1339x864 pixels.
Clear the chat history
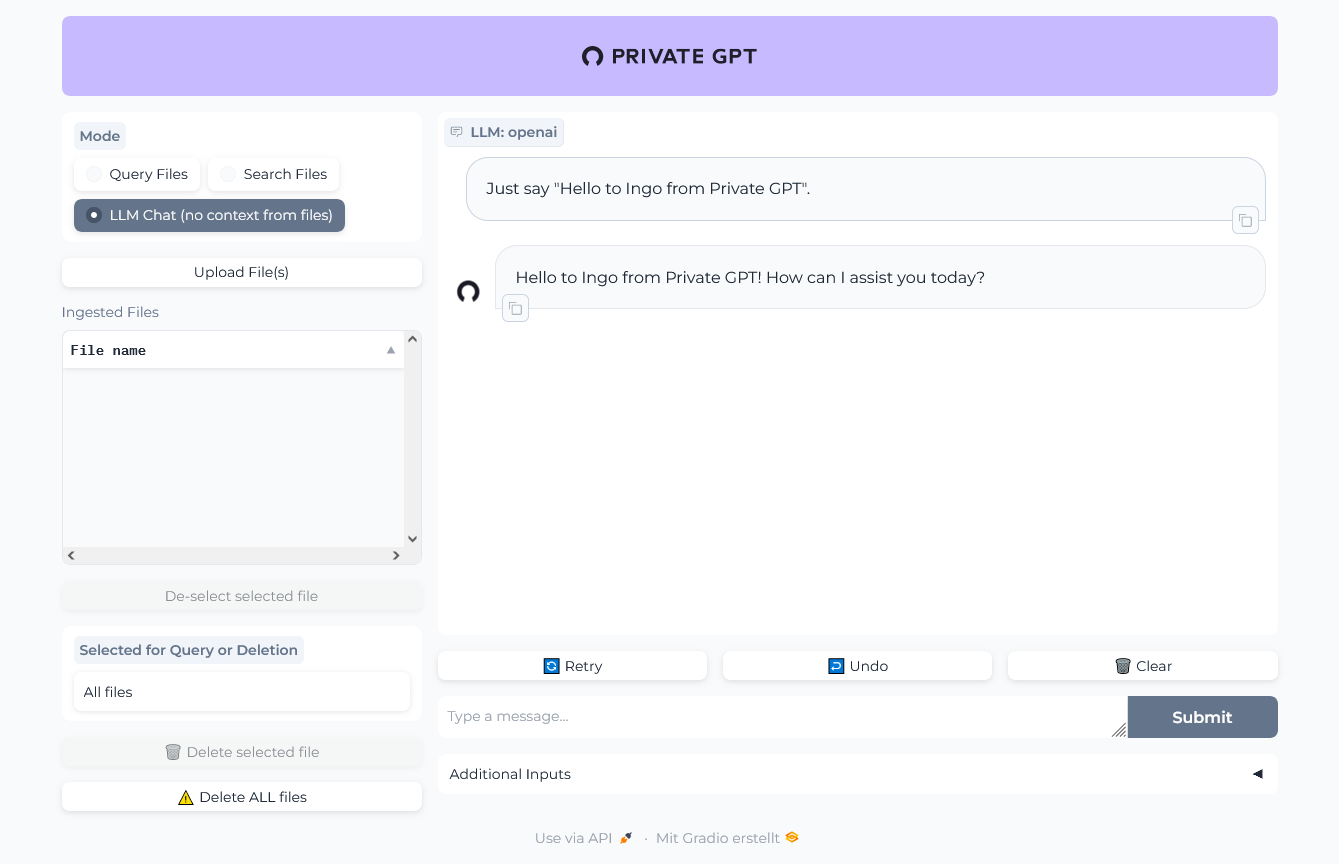(1143, 666)
